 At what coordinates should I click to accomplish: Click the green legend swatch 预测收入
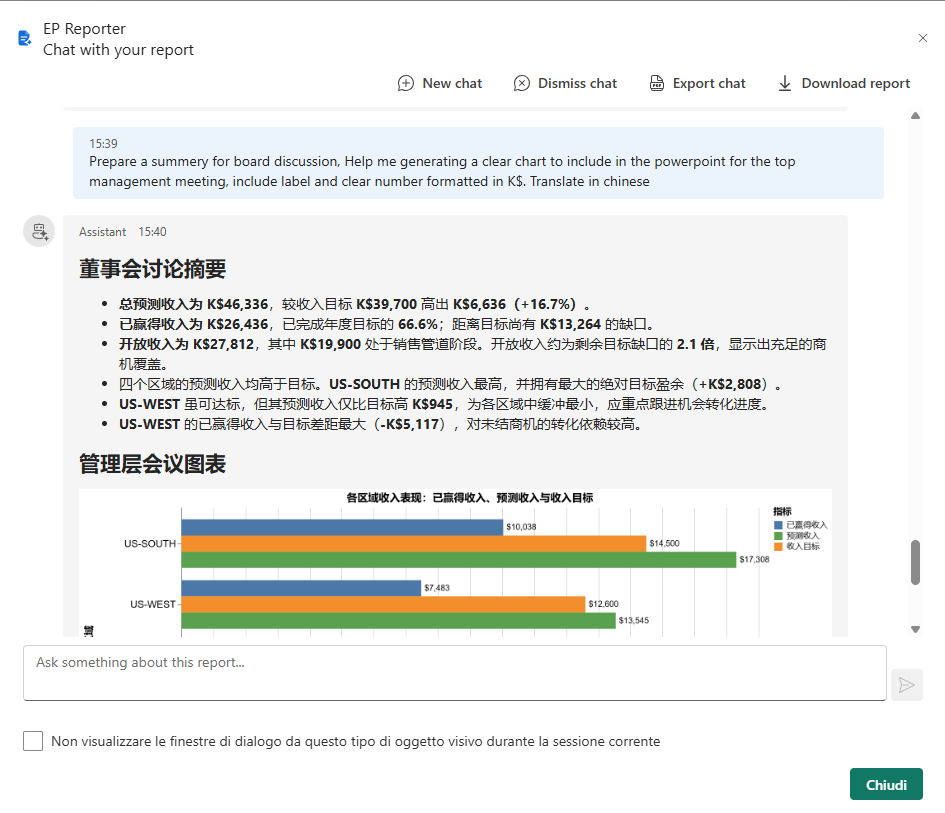tap(778, 536)
